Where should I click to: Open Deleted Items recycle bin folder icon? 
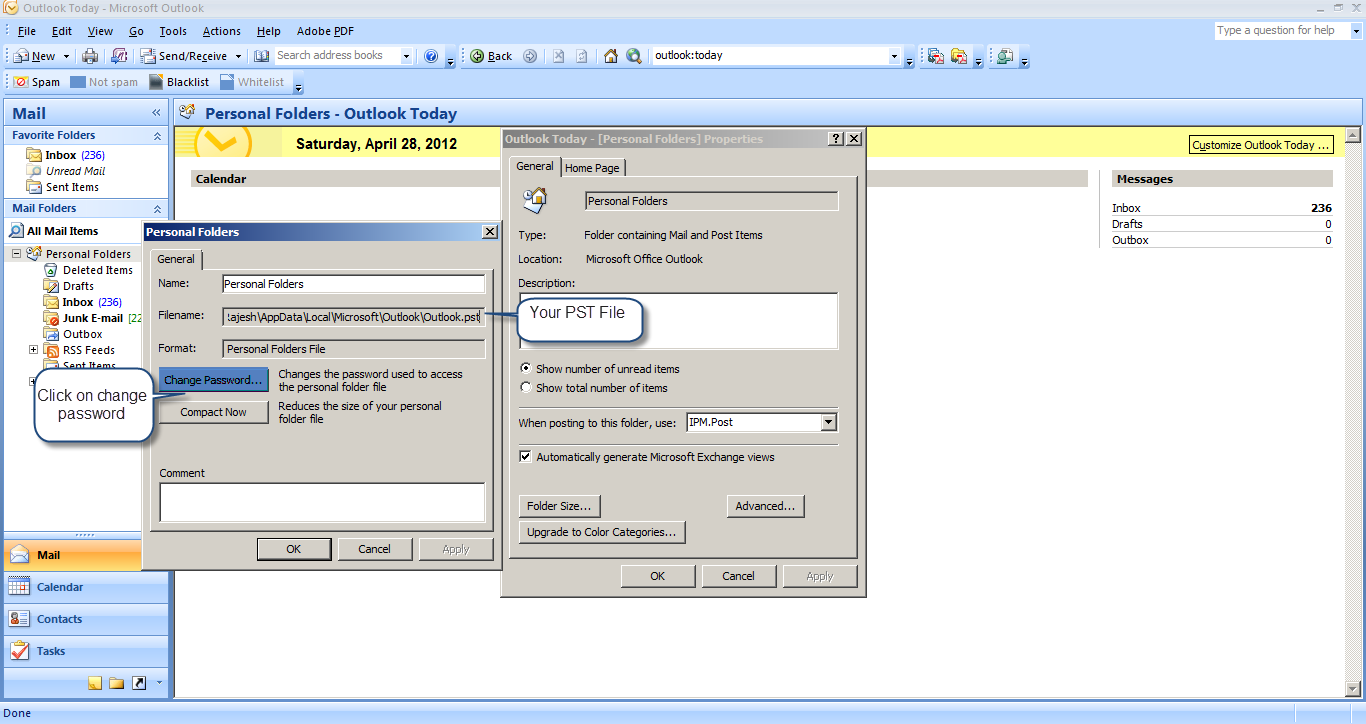click(51, 270)
